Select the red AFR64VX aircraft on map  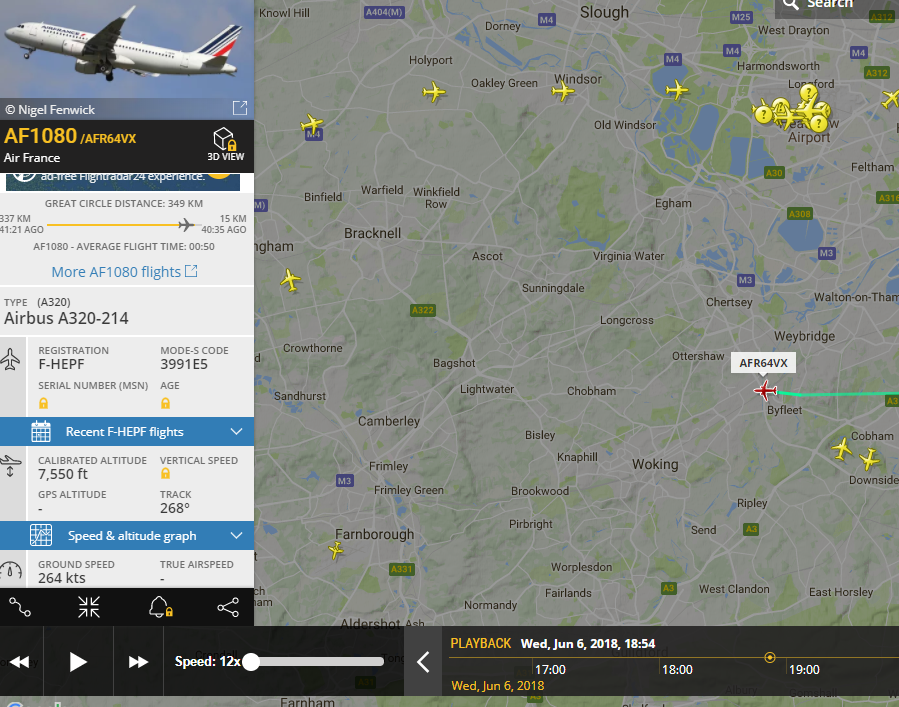click(x=765, y=391)
